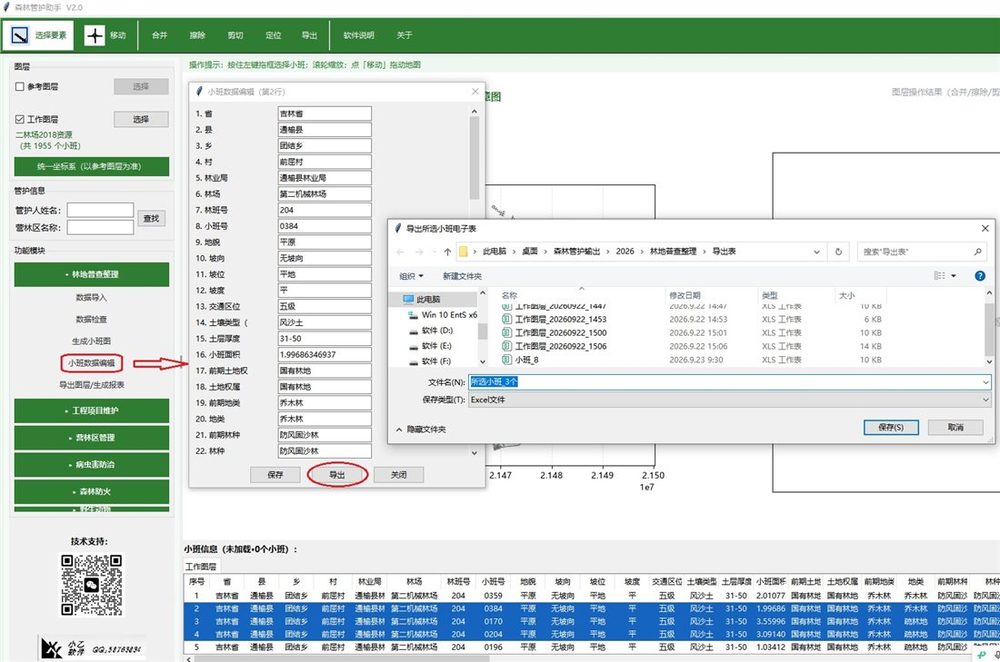
Task: Expand the 营林区管理 module section
Action: tap(92, 438)
